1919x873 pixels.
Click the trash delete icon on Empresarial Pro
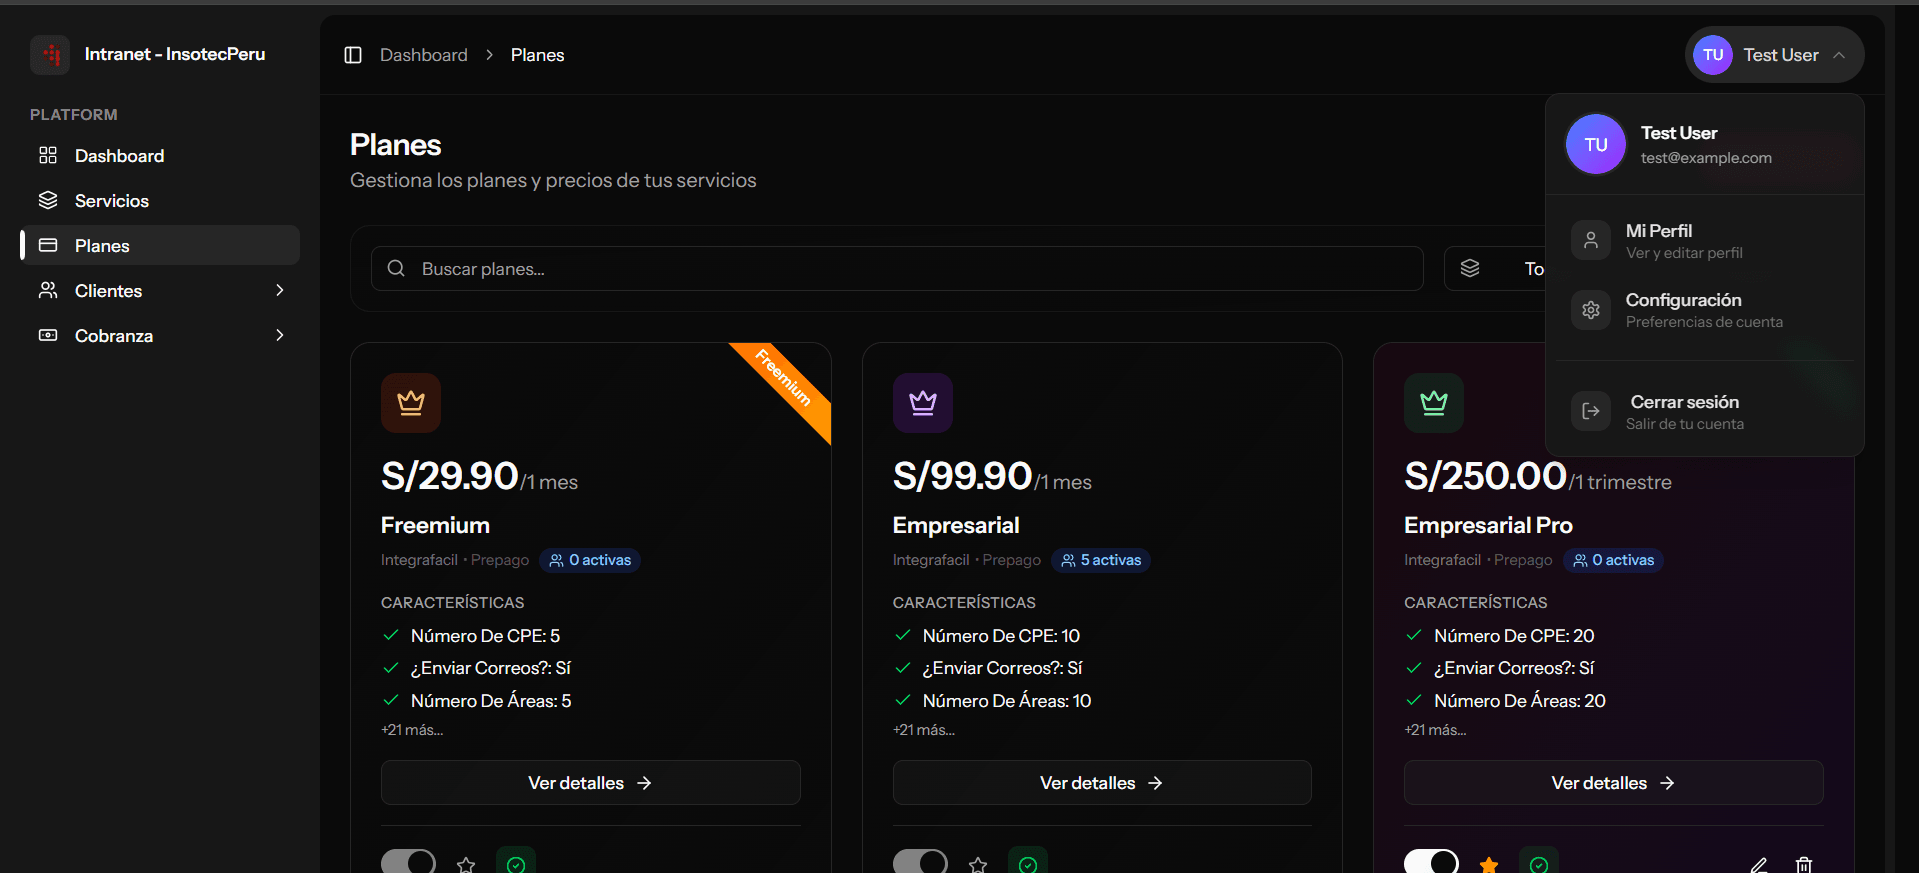tap(1804, 865)
